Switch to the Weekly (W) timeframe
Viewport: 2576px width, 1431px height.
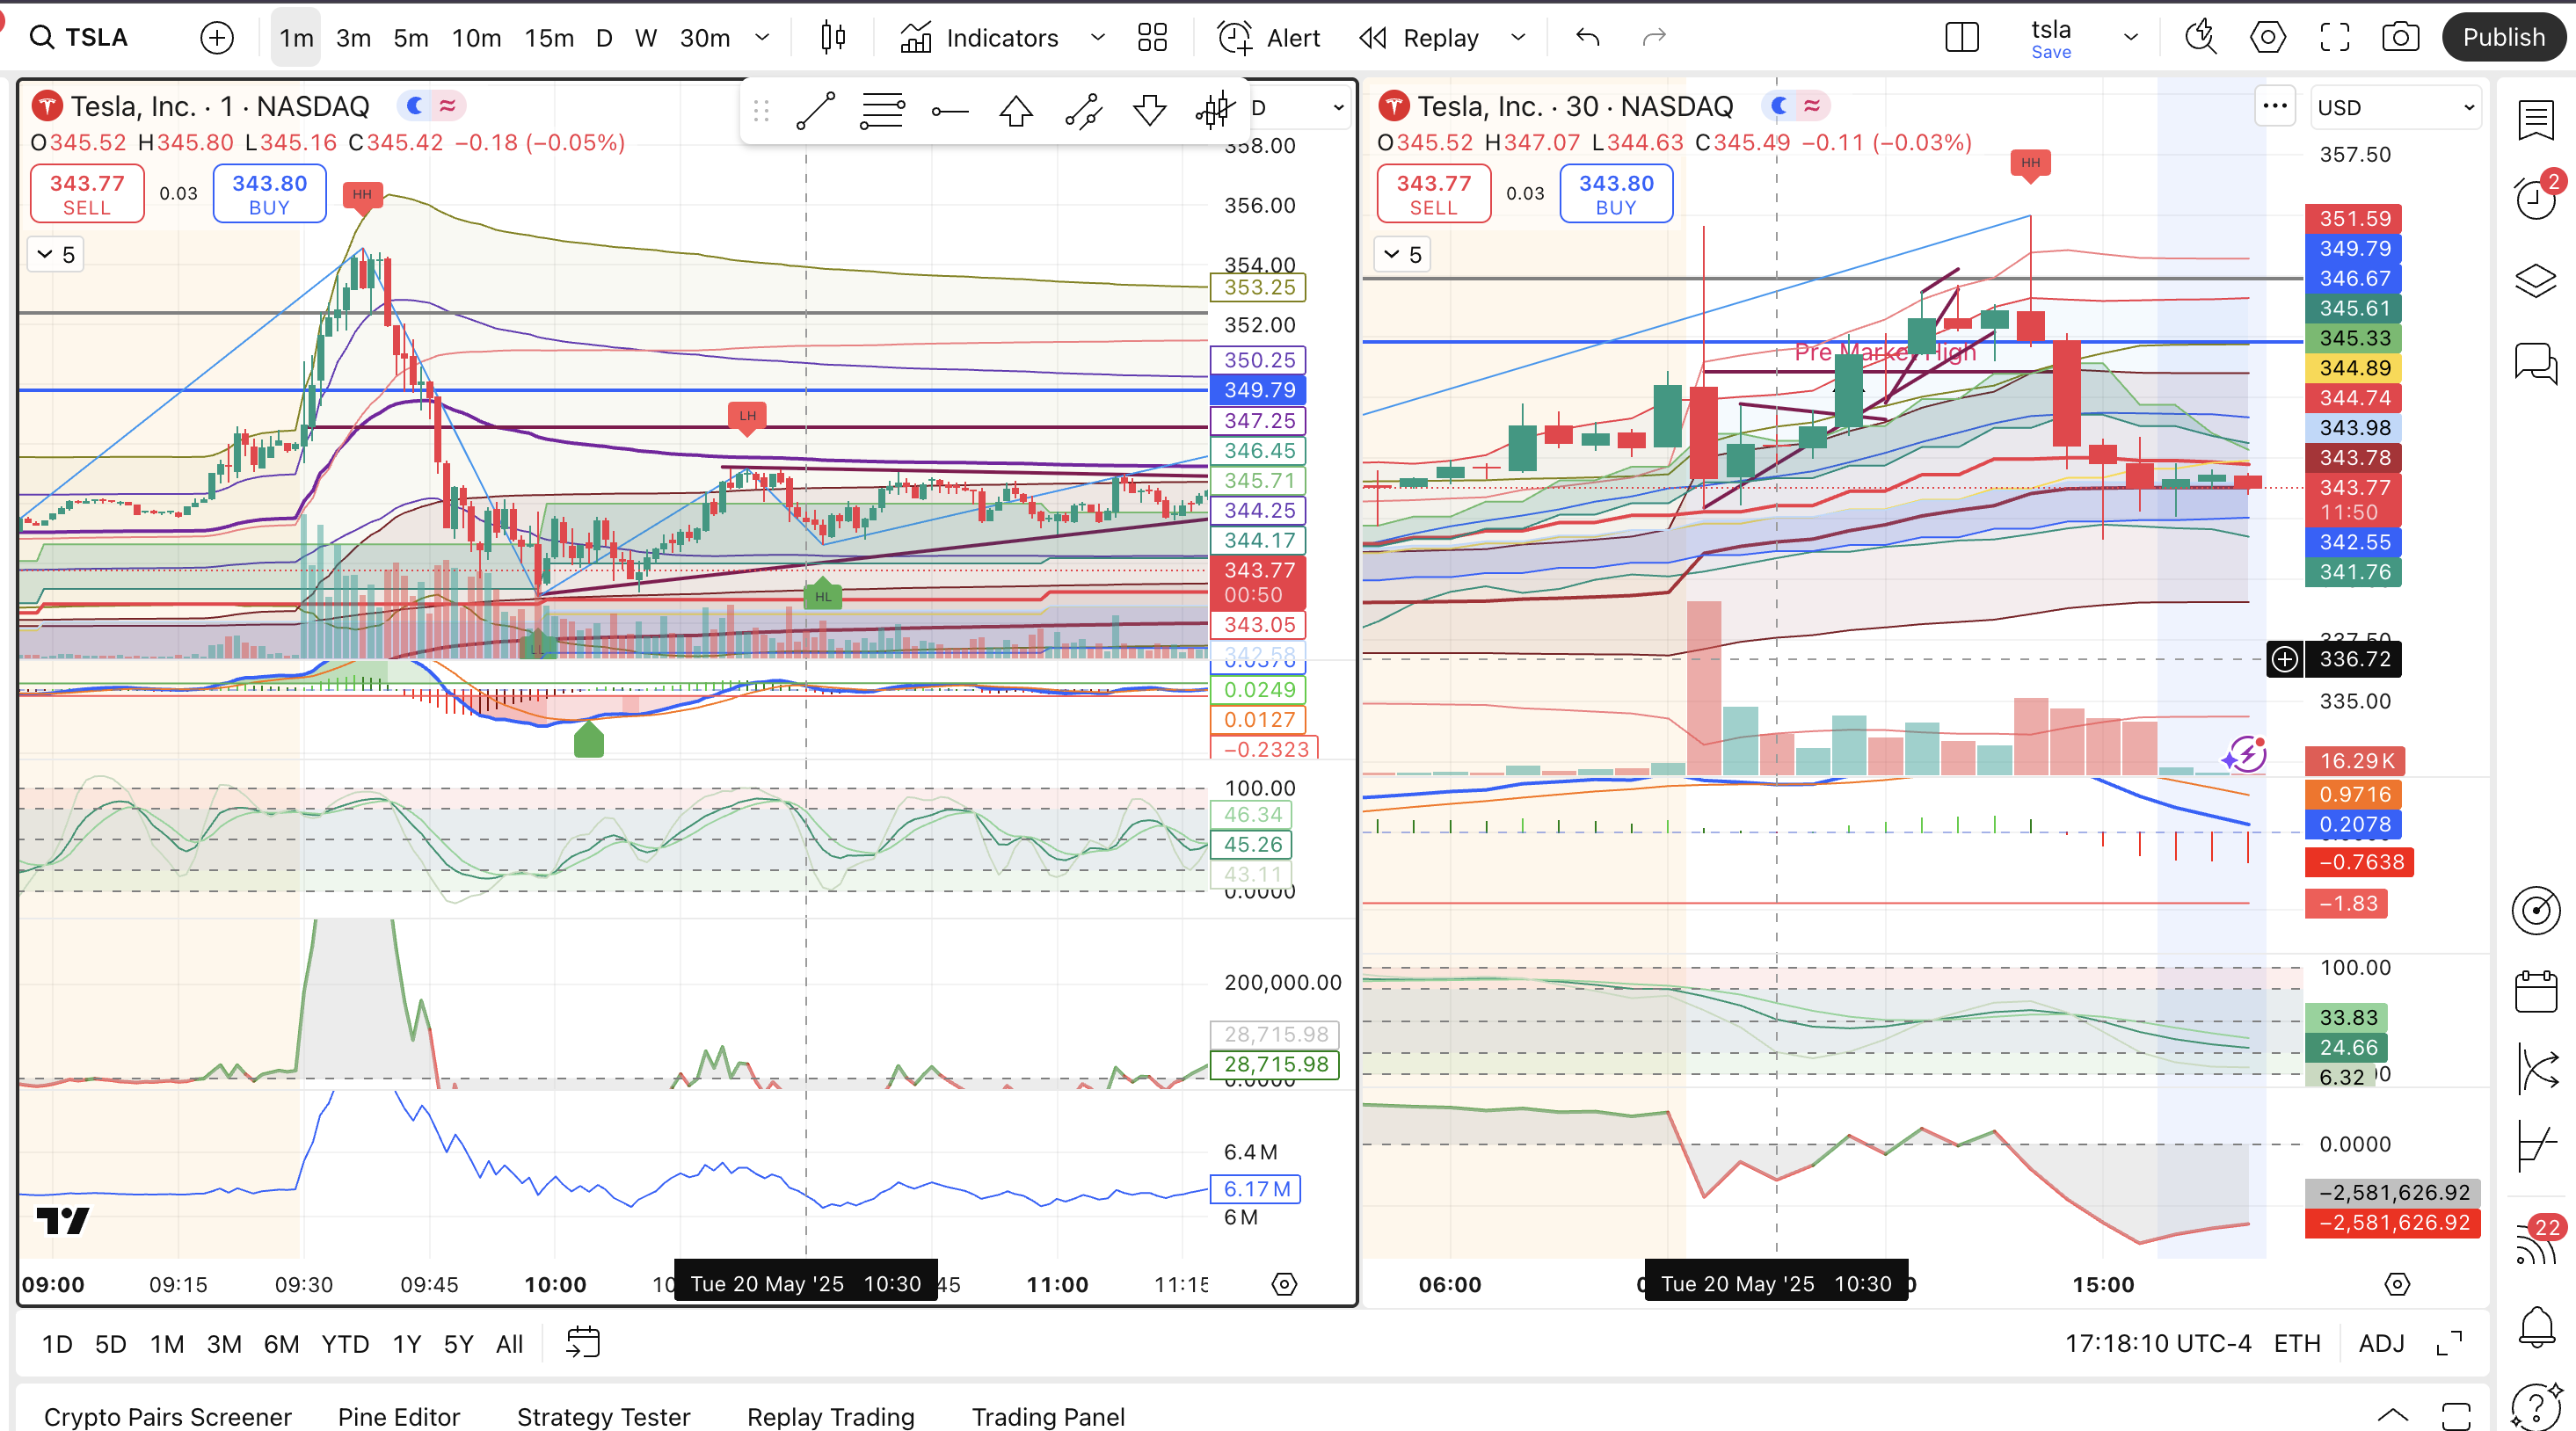[x=646, y=38]
